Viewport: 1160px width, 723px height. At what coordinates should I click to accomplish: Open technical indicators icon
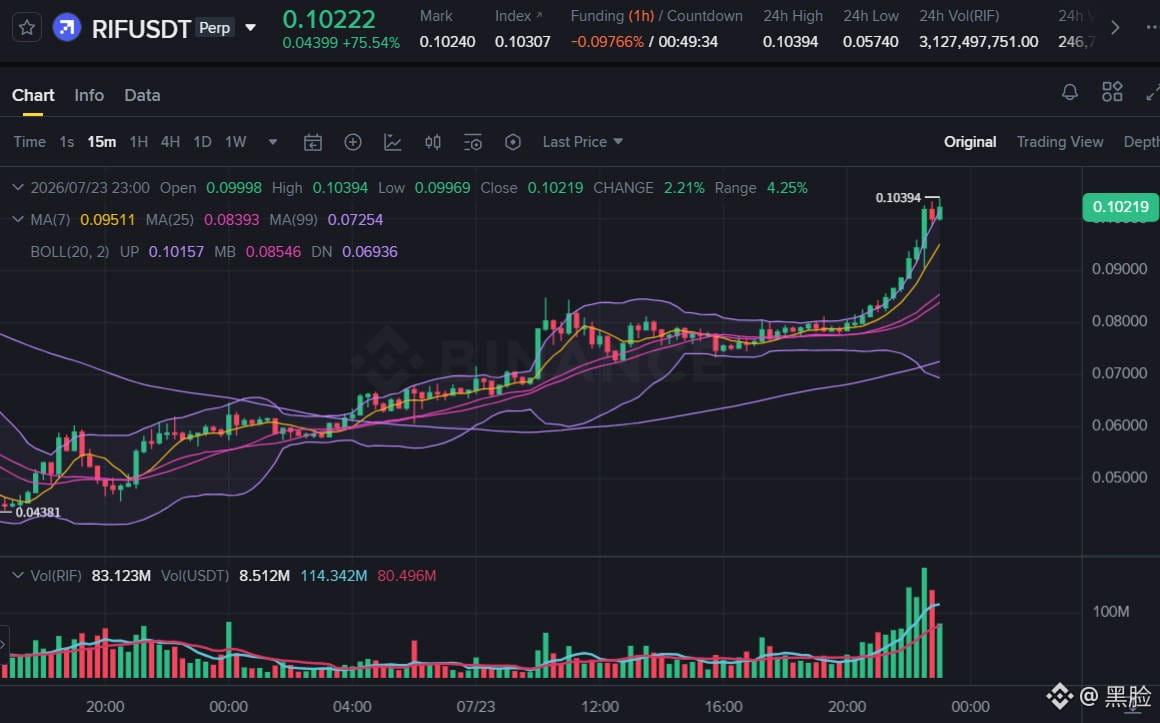point(393,142)
